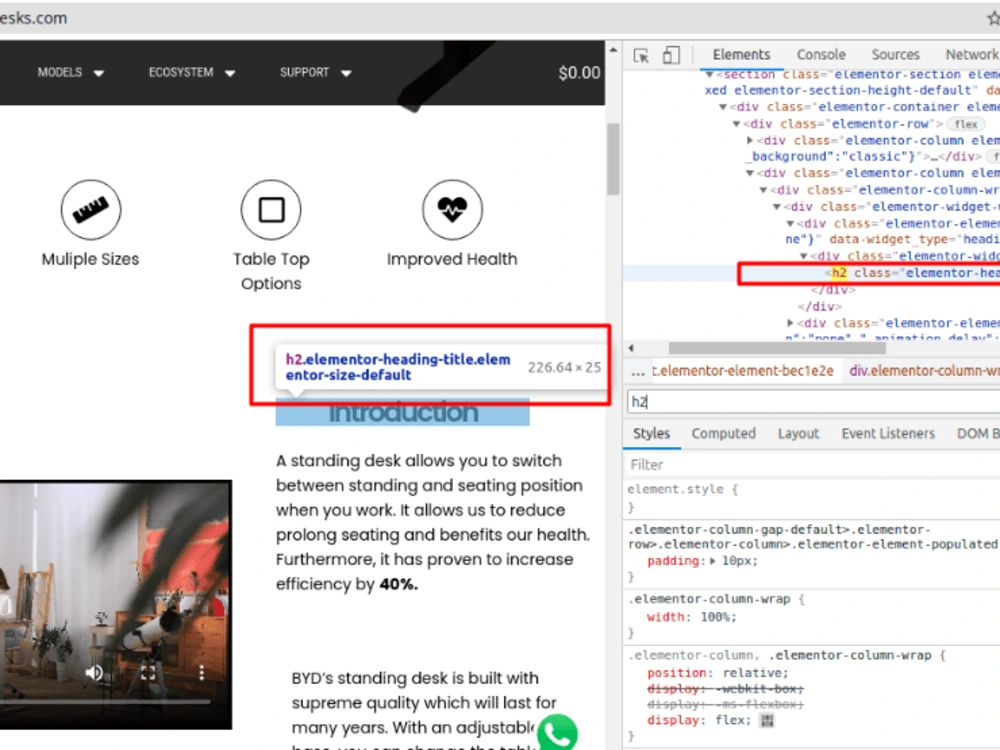
Task: Toggle the device toolbar icon
Action: click(671, 55)
